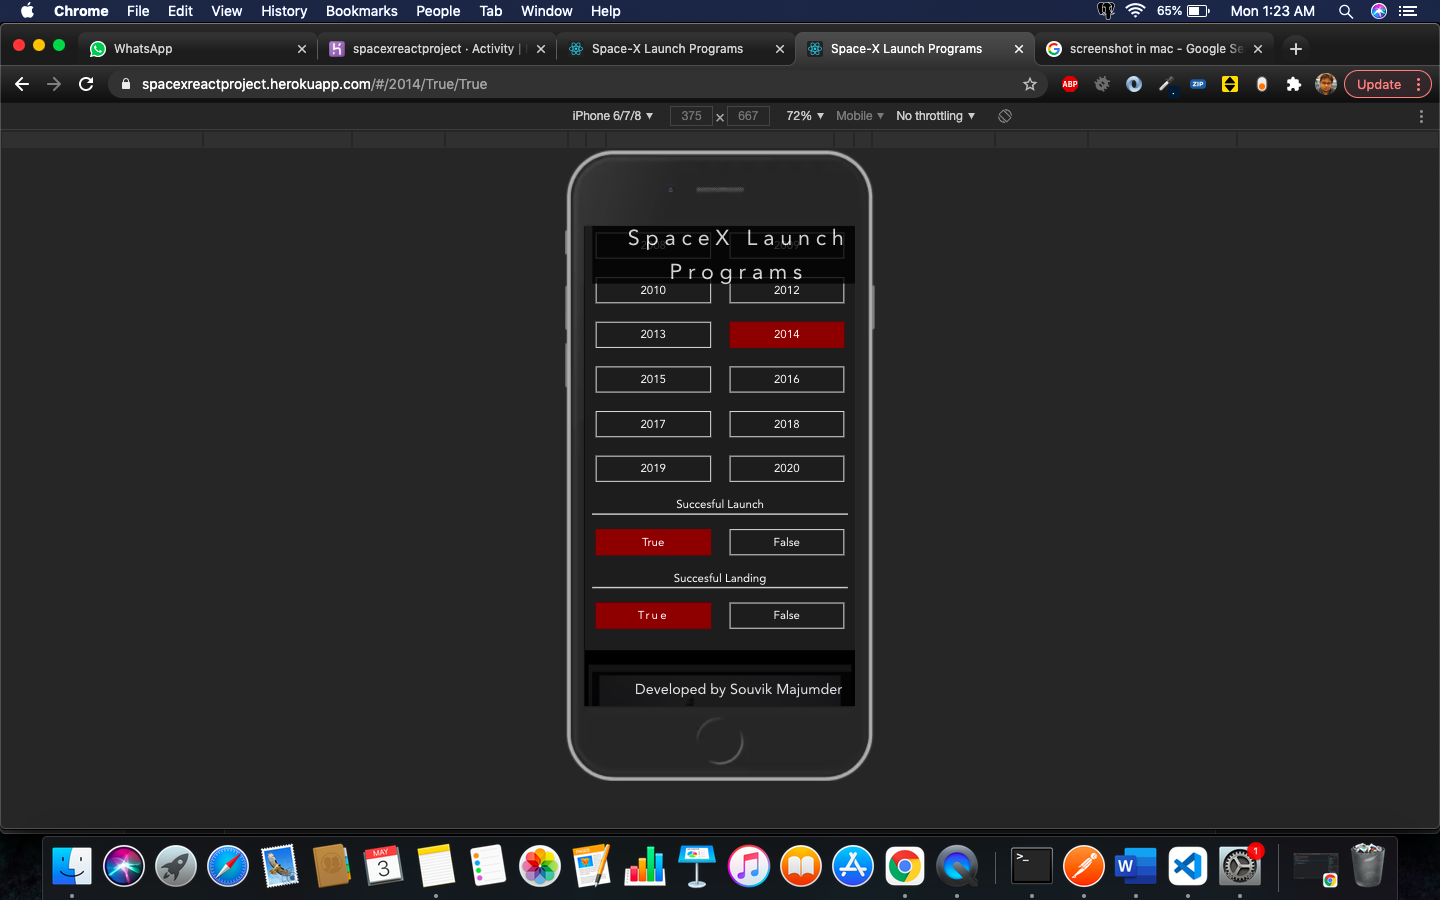Rotate the device viewport orientation
Screen dimensions: 1440x900
pyautogui.click(x=1005, y=116)
